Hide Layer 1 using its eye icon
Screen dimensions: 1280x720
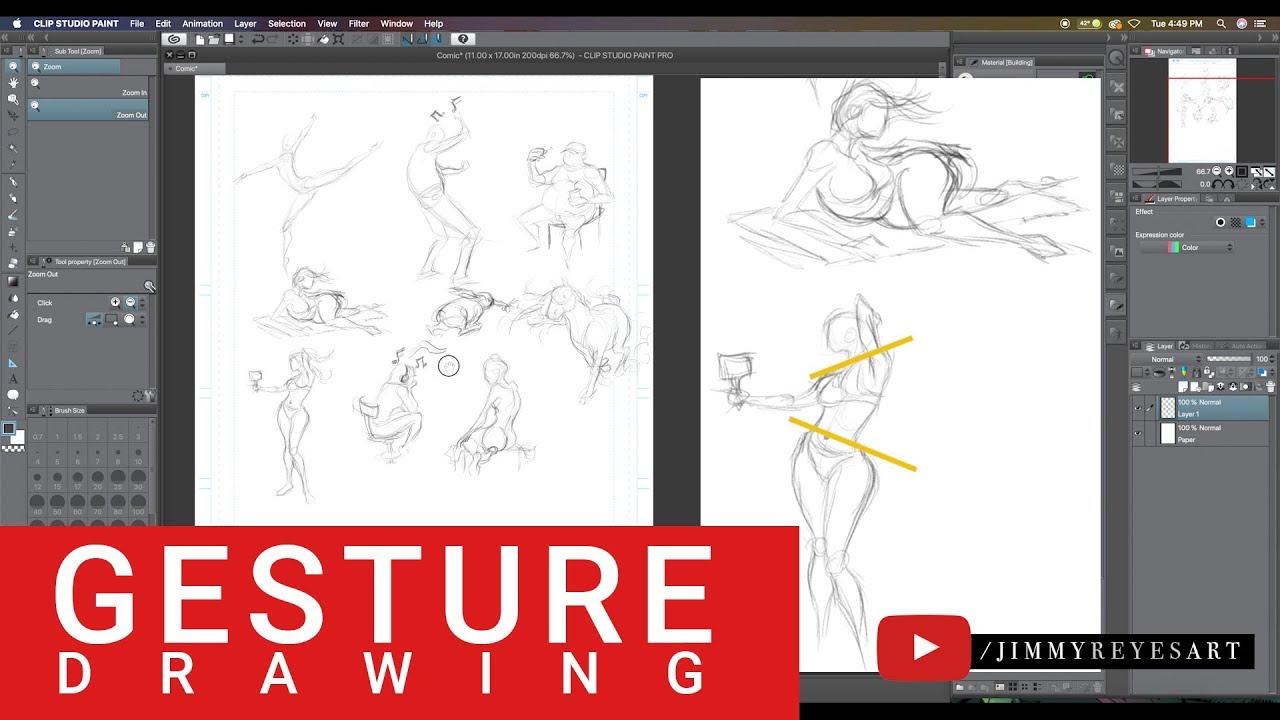(x=1138, y=408)
